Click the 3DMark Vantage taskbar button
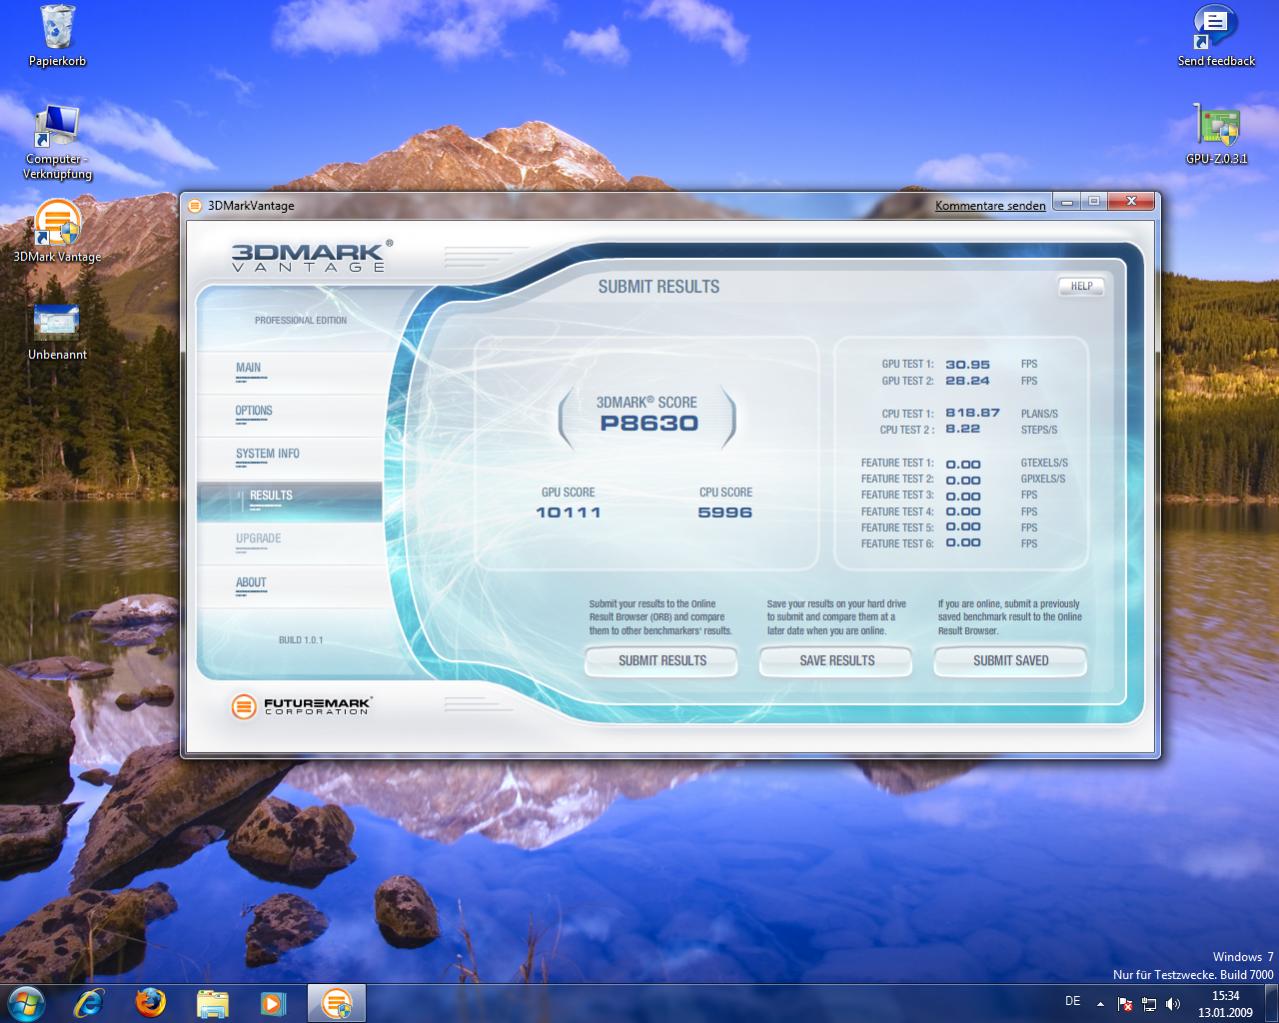This screenshot has width=1279, height=1023. 337,1002
